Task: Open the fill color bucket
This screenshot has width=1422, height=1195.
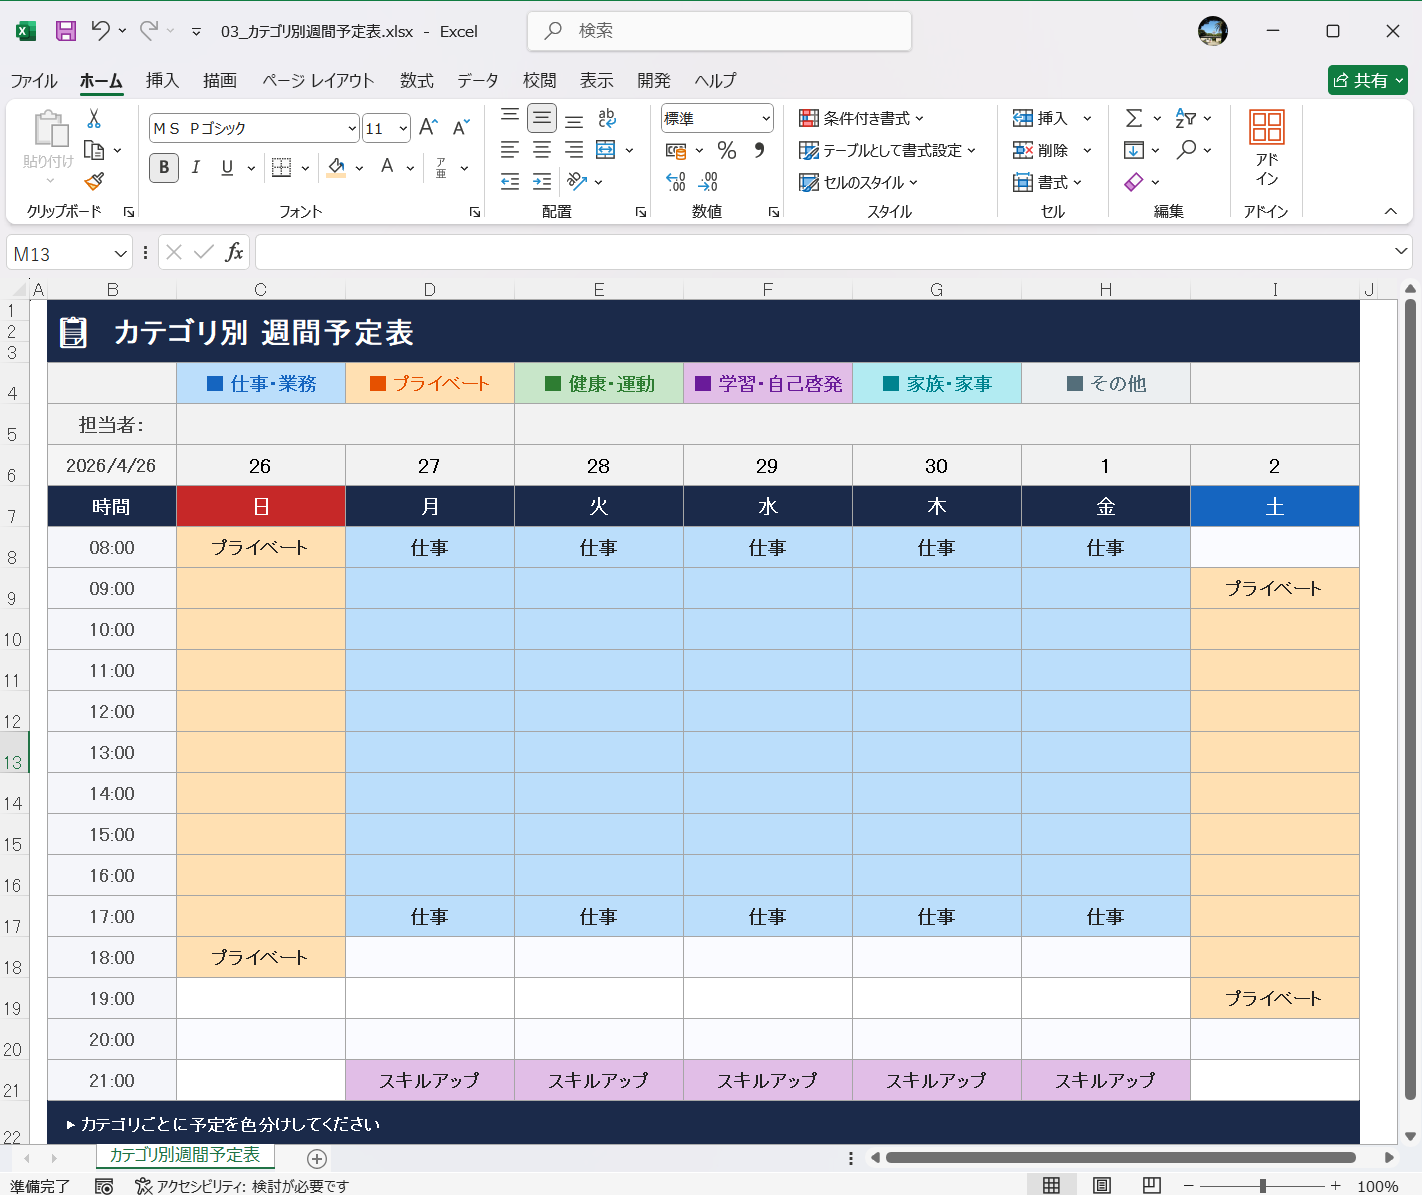Action: click(337, 167)
